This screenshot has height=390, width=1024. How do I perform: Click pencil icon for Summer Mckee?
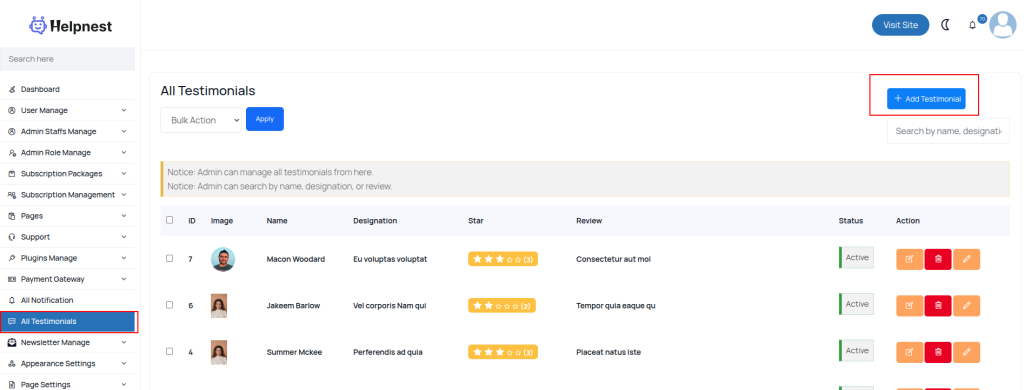click(x=967, y=352)
